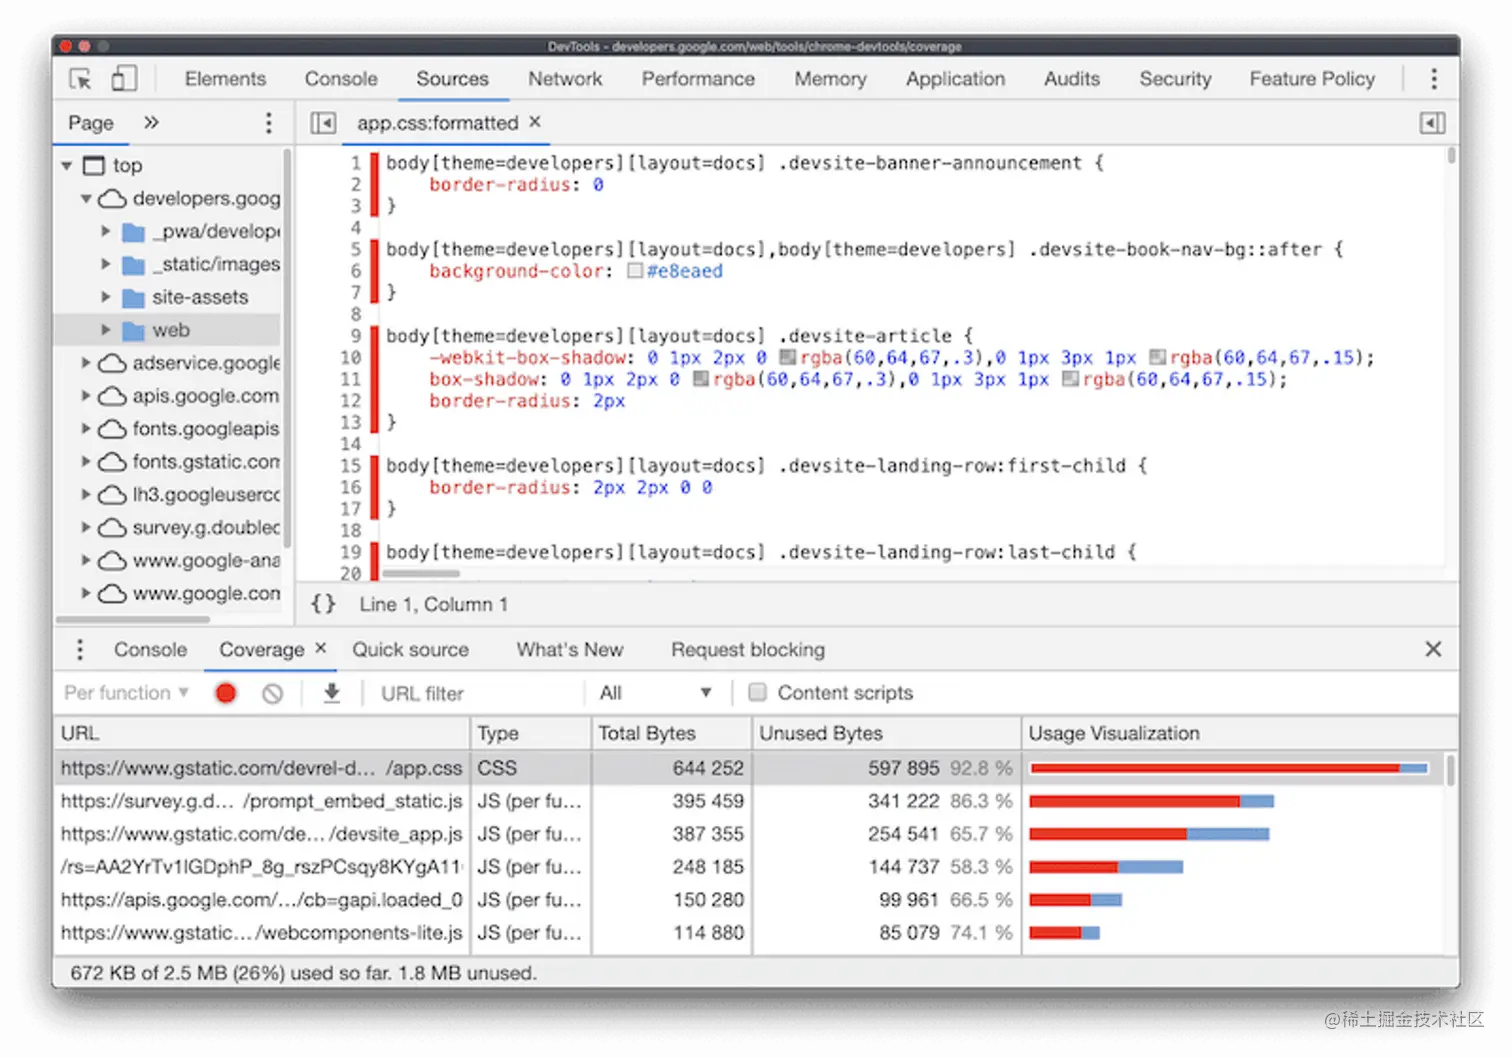The height and width of the screenshot is (1057, 1512).
Task: Show more navigator tabs next to Page
Action: point(151,122)
